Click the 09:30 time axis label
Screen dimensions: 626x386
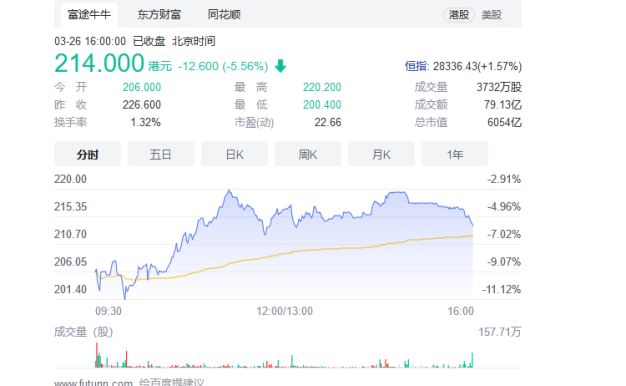point(108,311)
